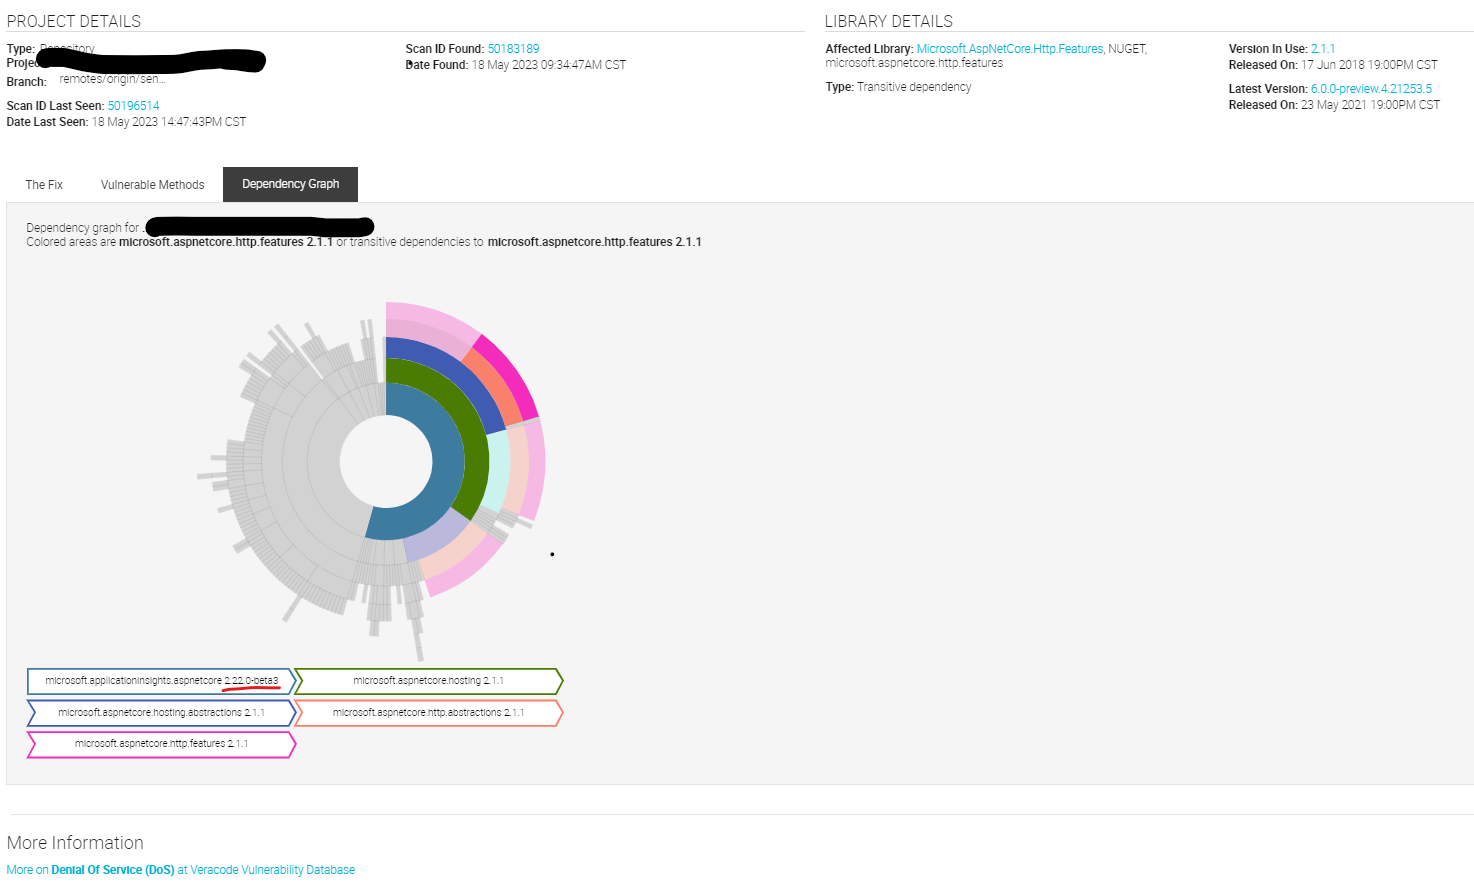Open scan ID 50183189
The width and height of the screenshot is (1474, 896).
coord(513,48)
